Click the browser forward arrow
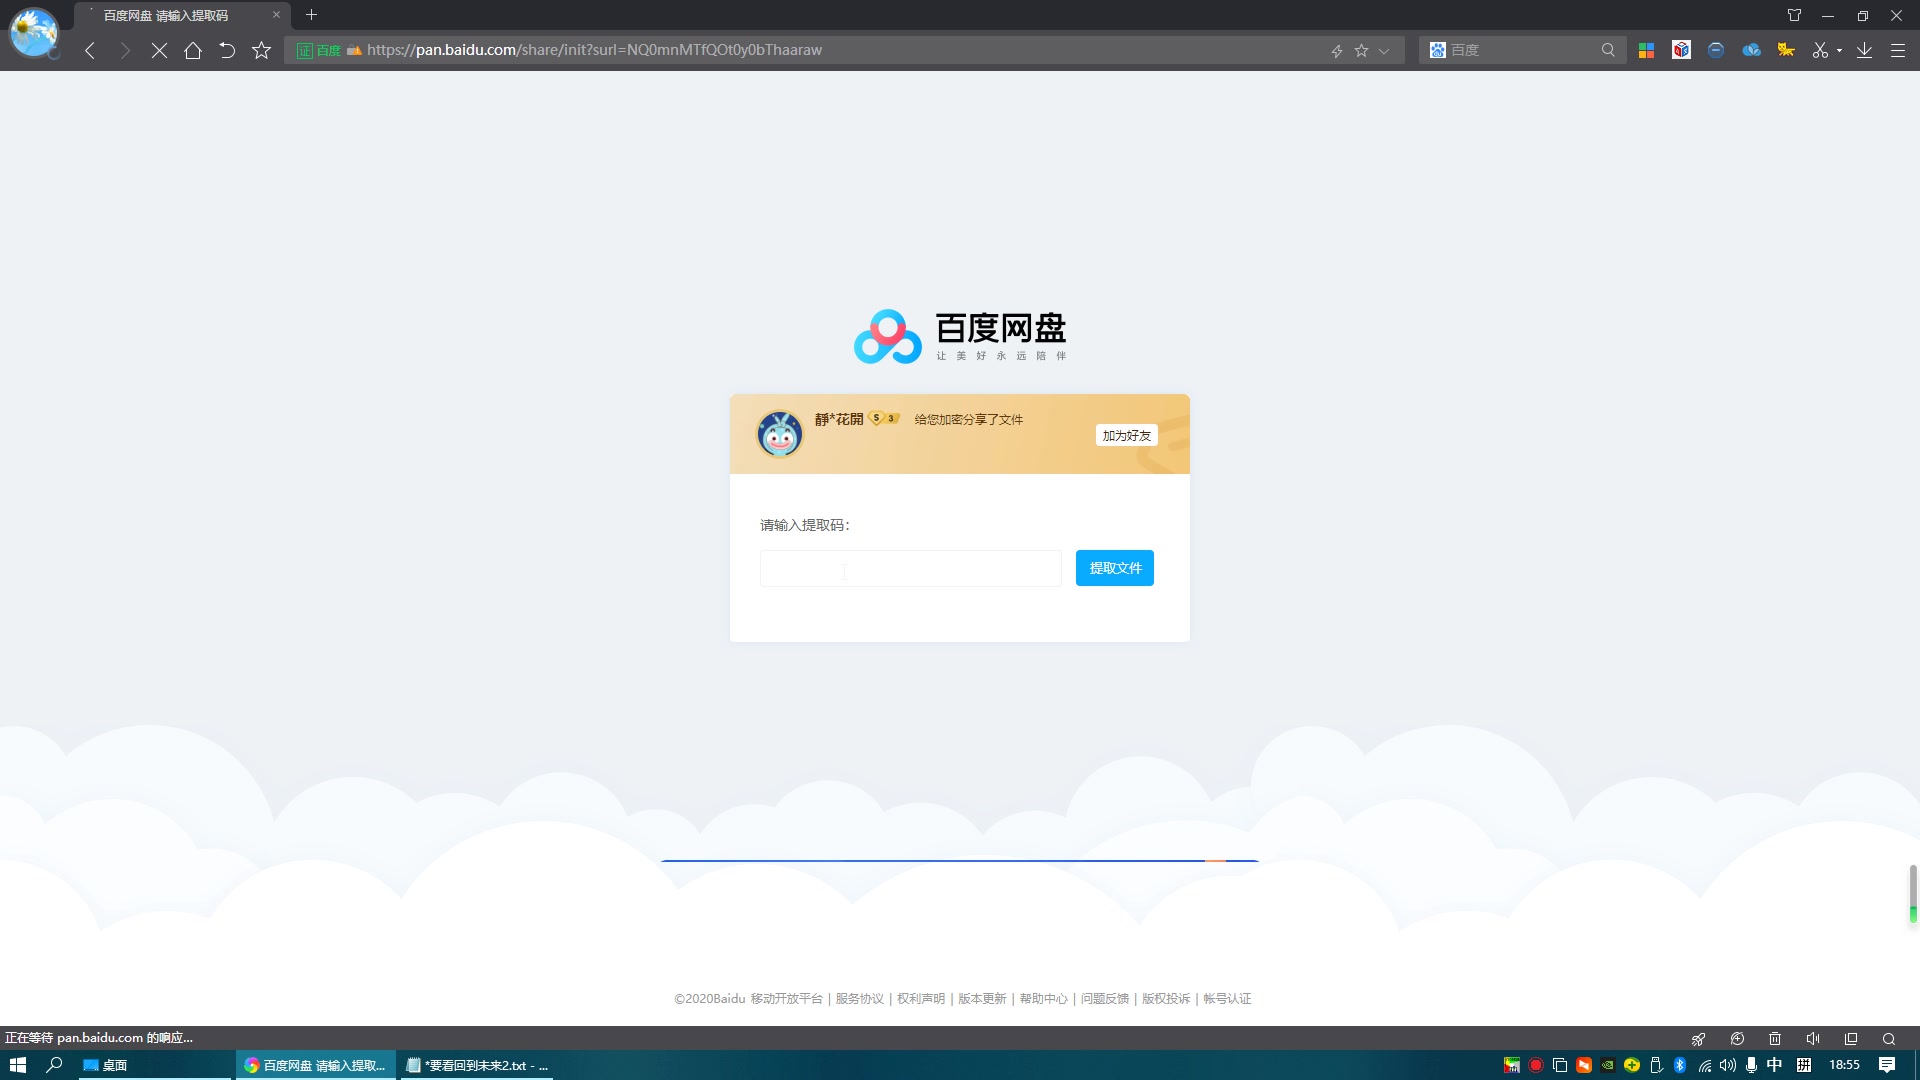This screenshot has width=1920, height=1080. 125,50
